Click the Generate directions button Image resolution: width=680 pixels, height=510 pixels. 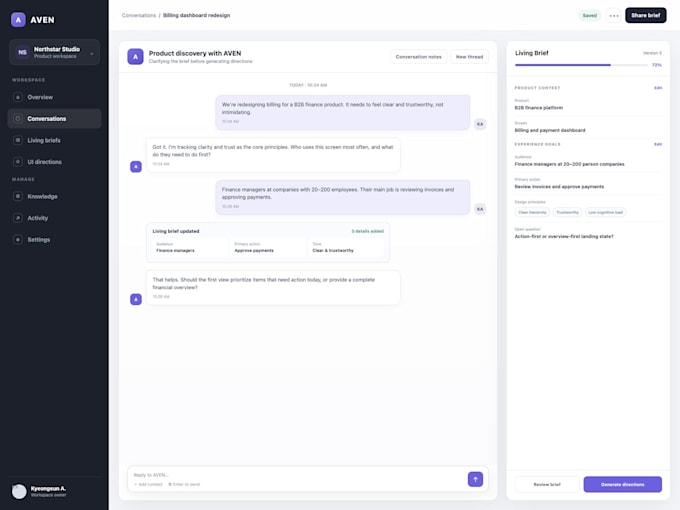coord(622,484)
